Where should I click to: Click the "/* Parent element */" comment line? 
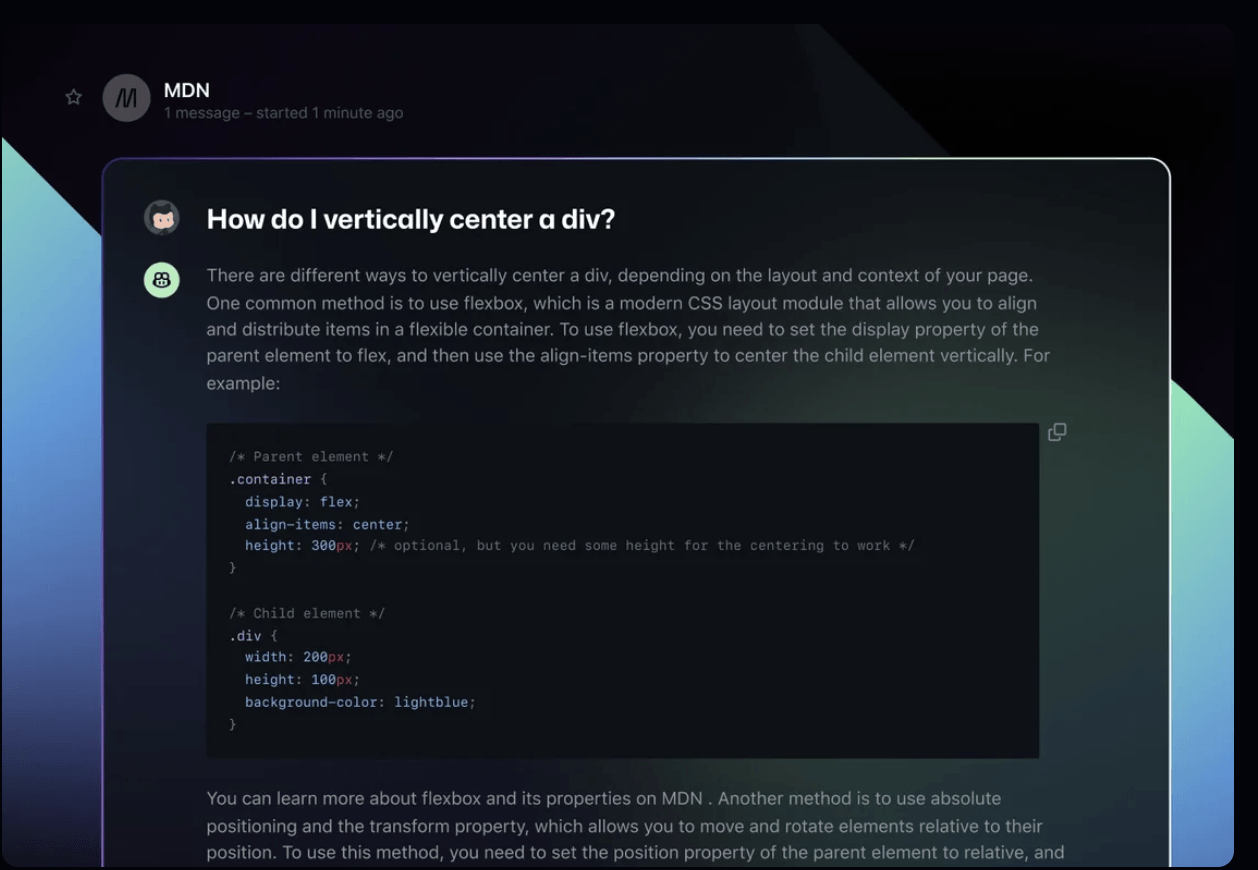click(x=311, y=457)
